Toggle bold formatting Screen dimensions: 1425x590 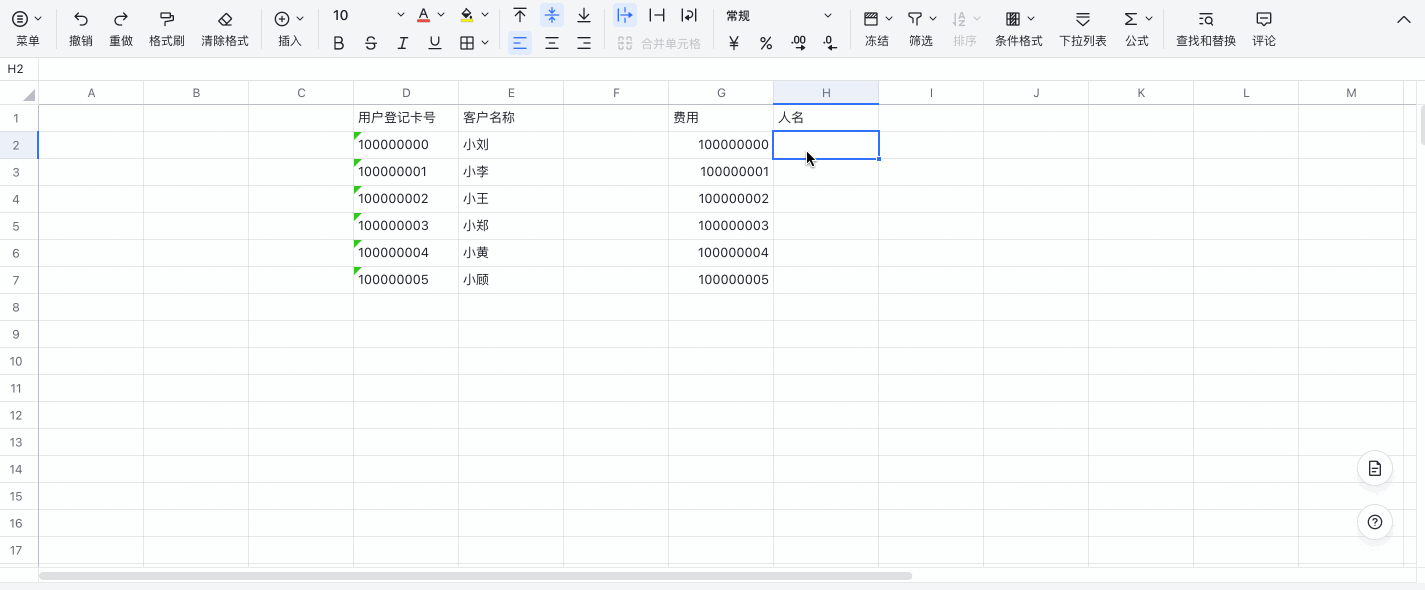pos(339,43)
